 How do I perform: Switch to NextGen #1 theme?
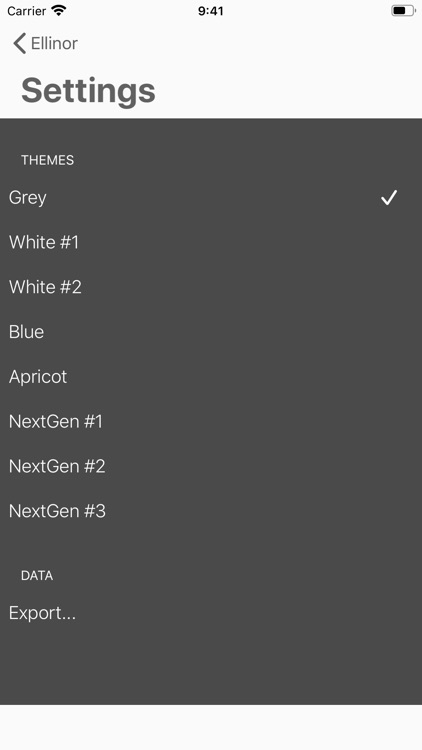[x=211, y=421]
